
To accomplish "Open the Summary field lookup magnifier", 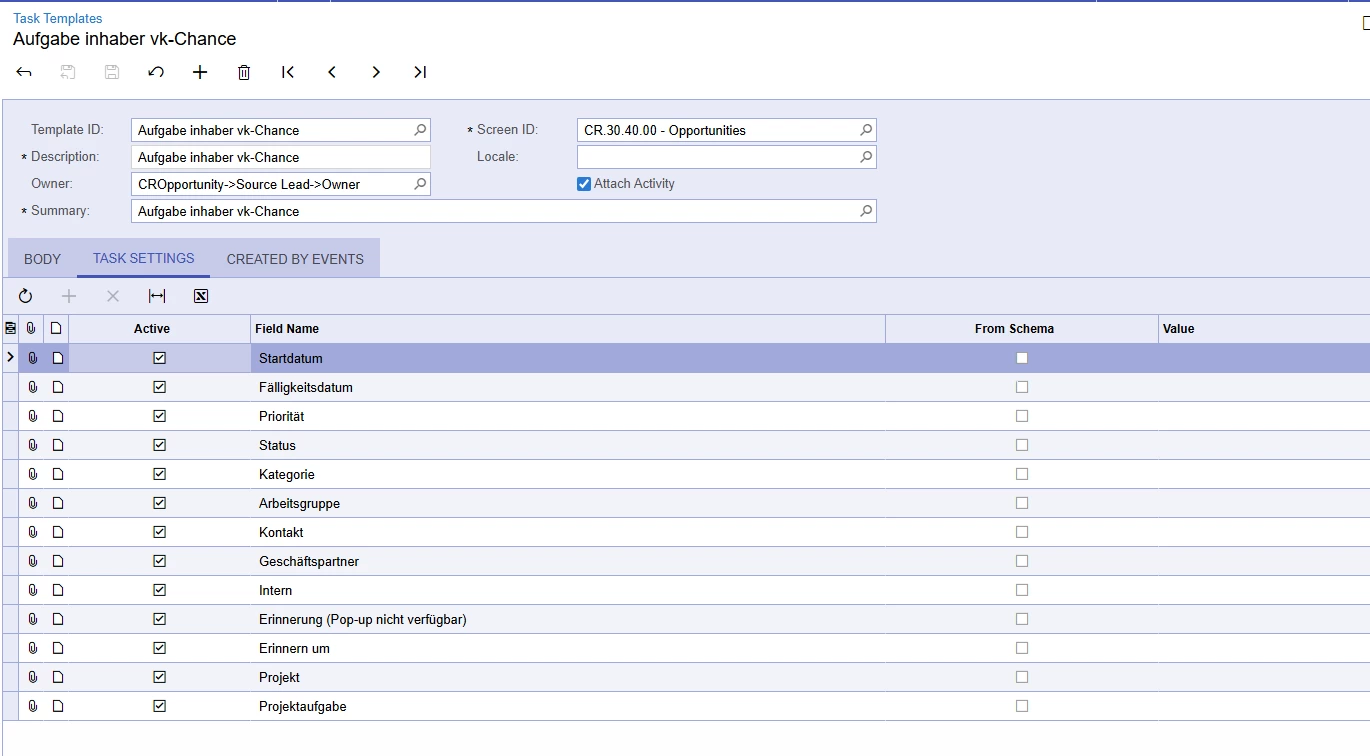I will [x=867, y=211].
